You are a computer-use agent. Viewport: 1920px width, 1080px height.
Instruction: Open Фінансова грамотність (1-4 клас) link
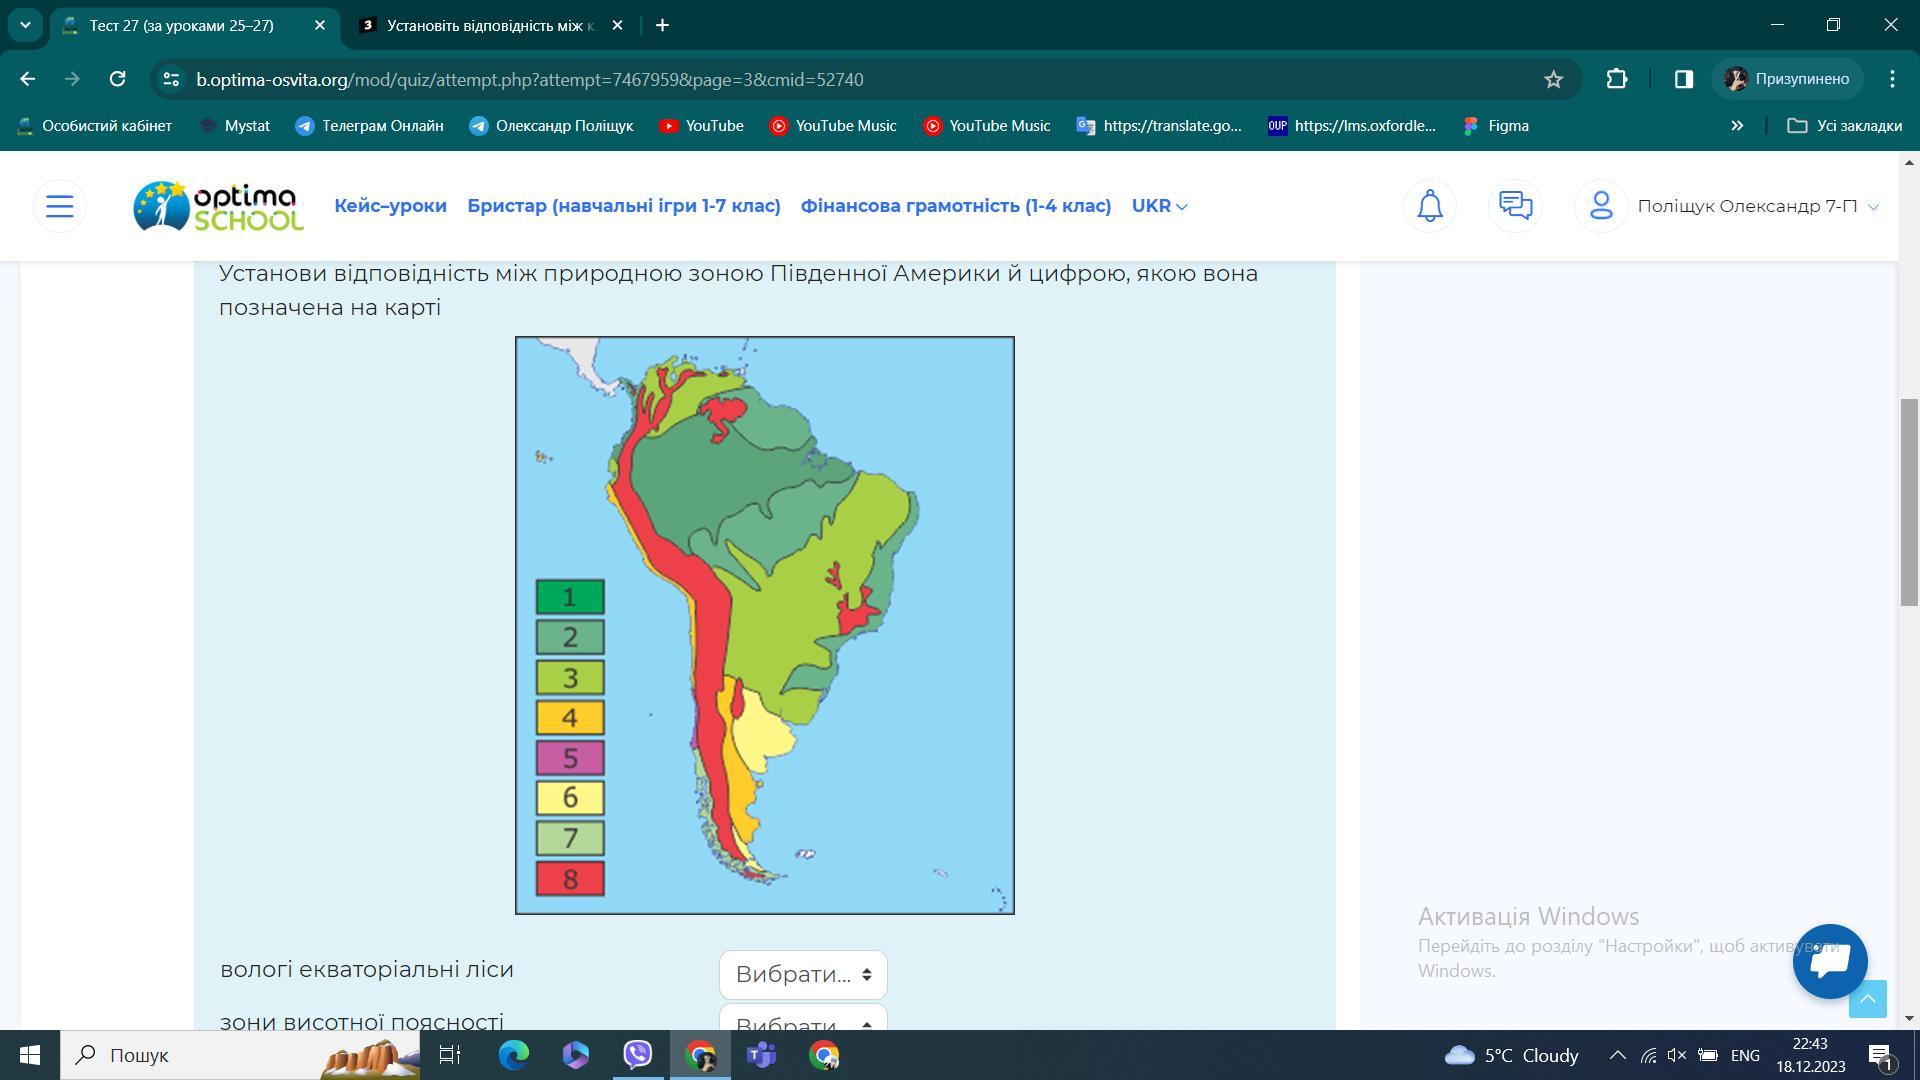pyautogui.click(x=955, y=206)
